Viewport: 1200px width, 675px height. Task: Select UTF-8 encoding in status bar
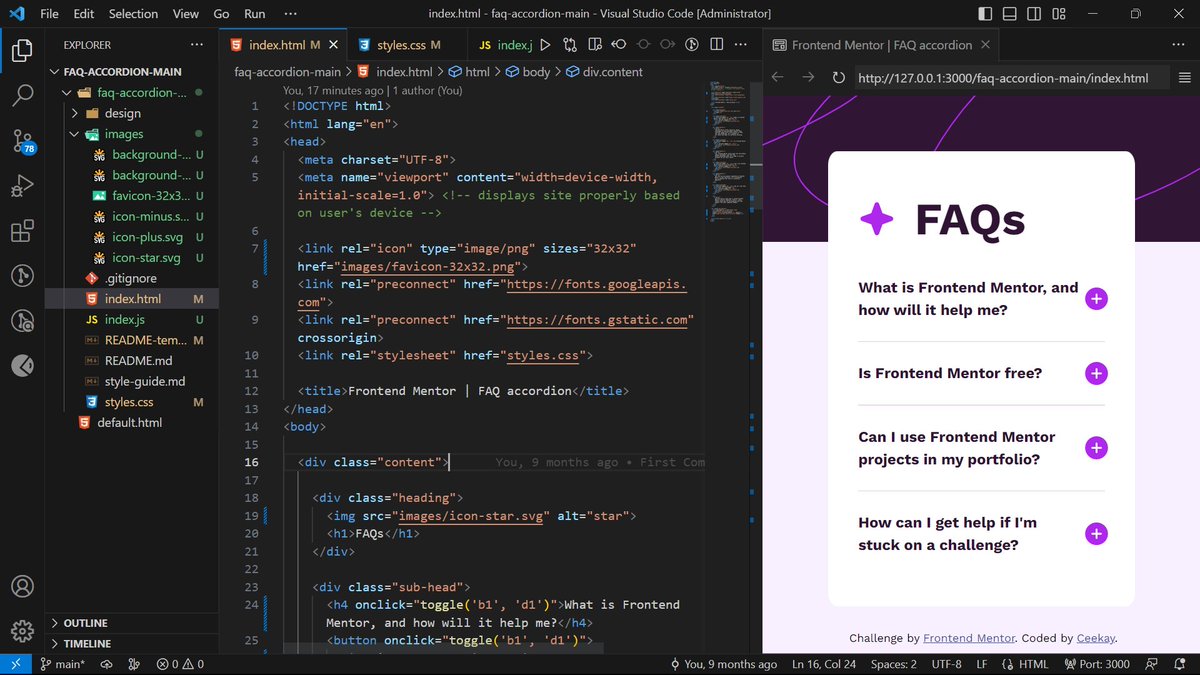pos(946,664)
